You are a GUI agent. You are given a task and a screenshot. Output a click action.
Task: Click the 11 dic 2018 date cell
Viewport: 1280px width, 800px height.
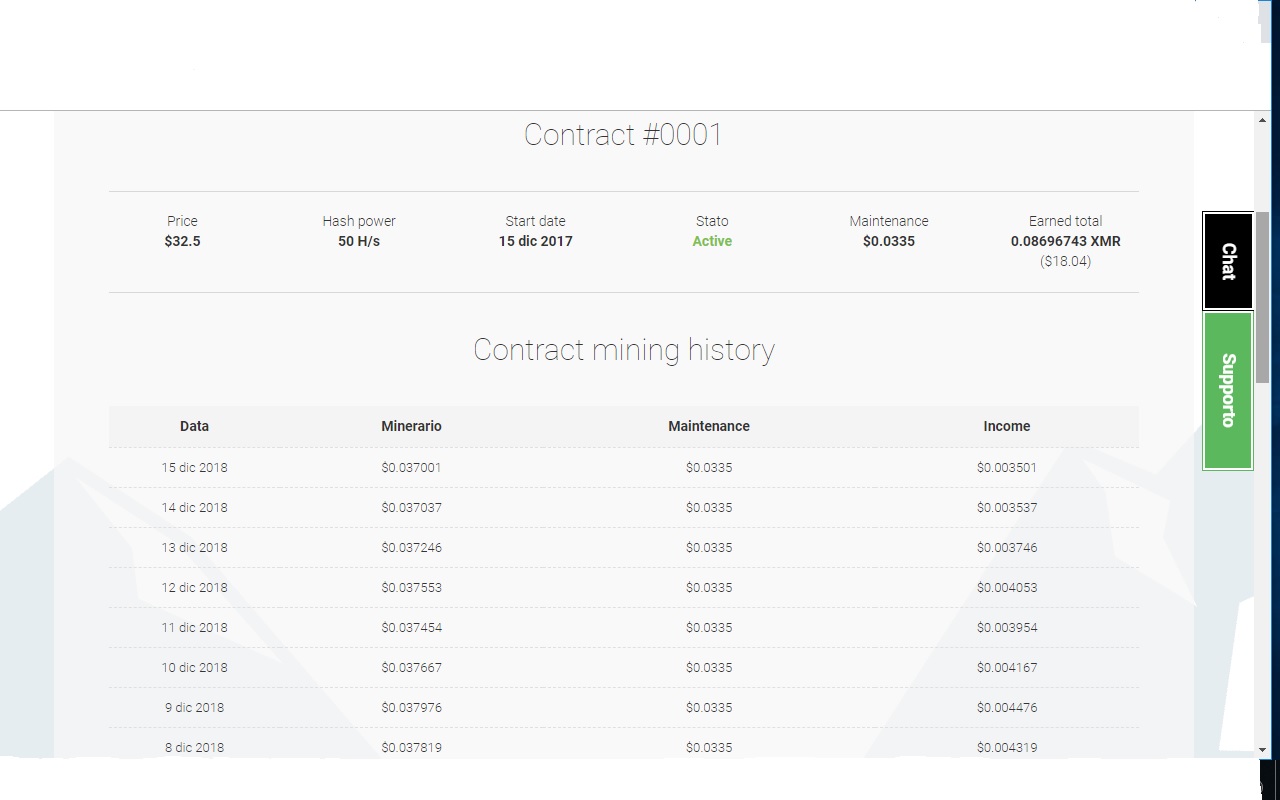point(194,627)
